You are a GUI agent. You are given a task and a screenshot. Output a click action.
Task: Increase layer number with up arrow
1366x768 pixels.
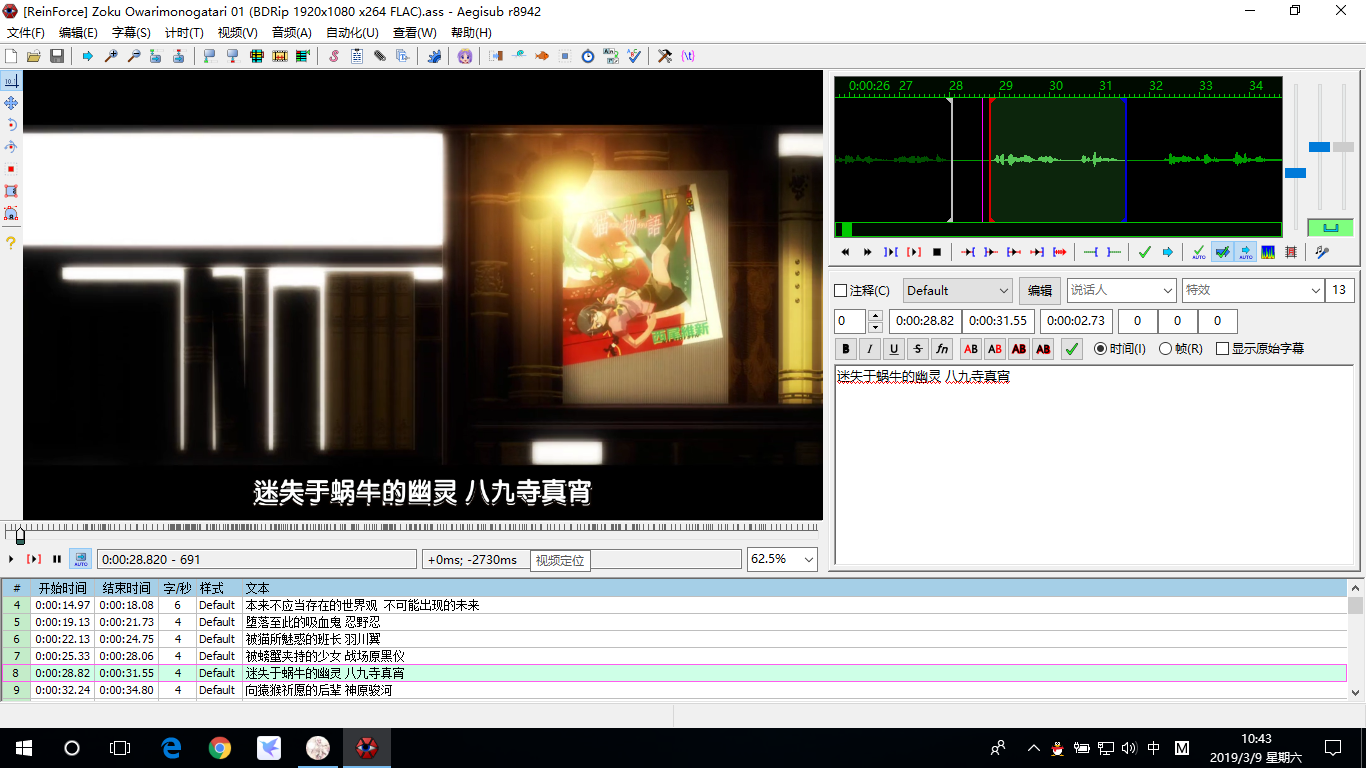875,316
